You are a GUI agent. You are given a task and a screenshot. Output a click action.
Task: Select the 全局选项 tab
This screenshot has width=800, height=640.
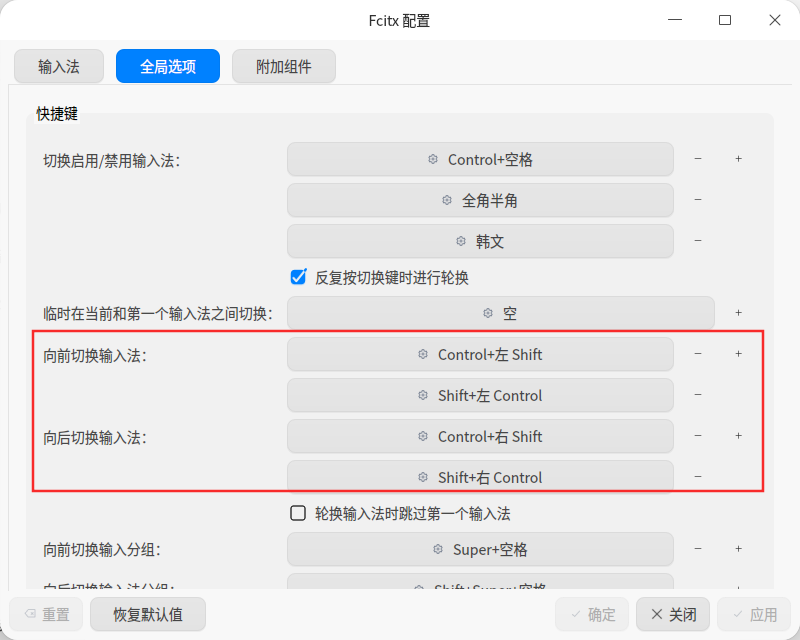pos(168,66)
